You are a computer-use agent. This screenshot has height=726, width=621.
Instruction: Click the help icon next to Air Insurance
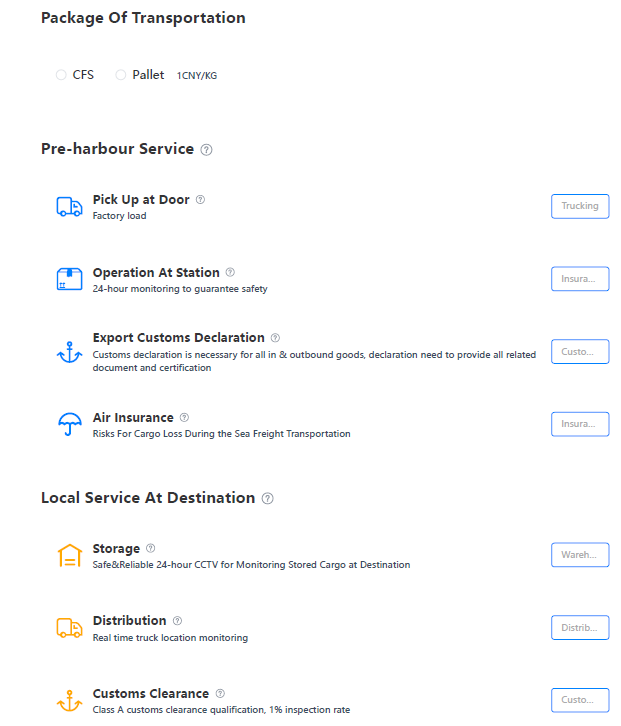pos(184,418)
